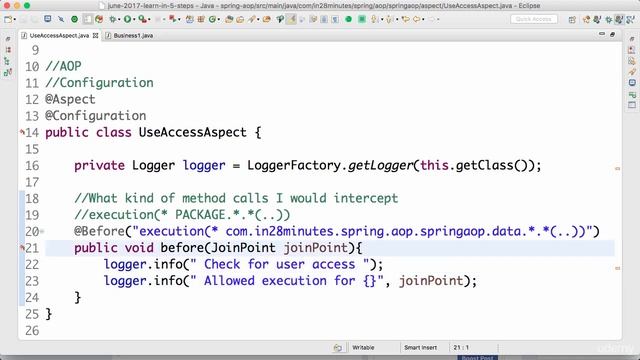Jump to Last Edit Location icon

point(405,19)
